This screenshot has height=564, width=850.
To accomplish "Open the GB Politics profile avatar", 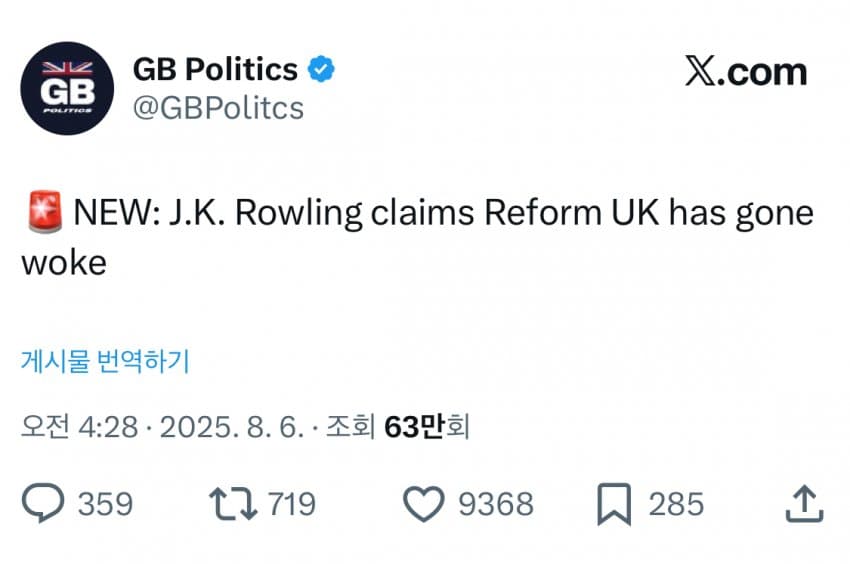I will (x=67, y=89).
